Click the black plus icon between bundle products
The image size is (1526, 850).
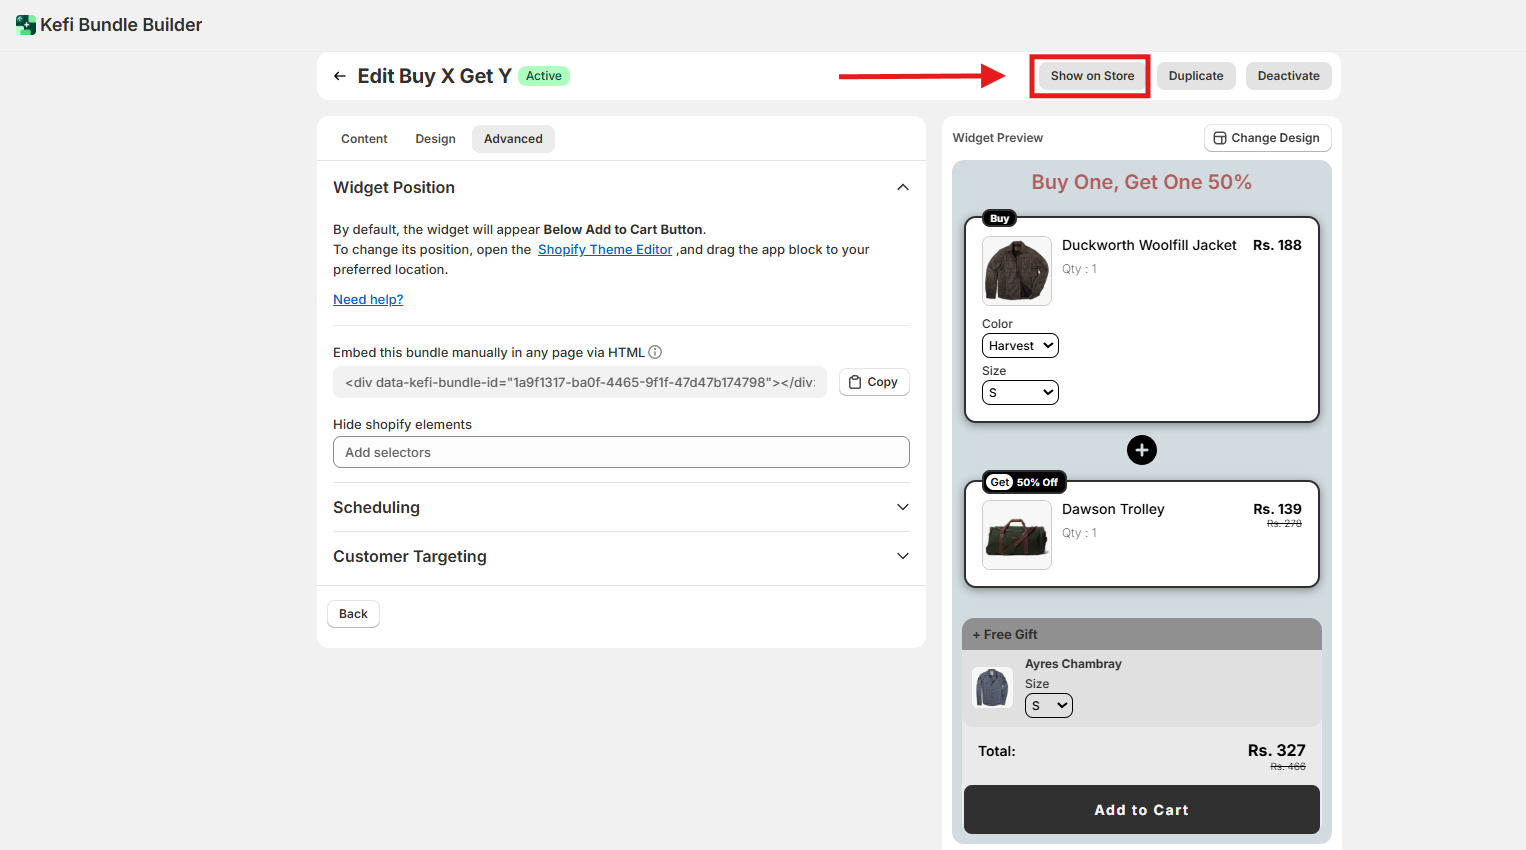click(x=1141, y=450)
